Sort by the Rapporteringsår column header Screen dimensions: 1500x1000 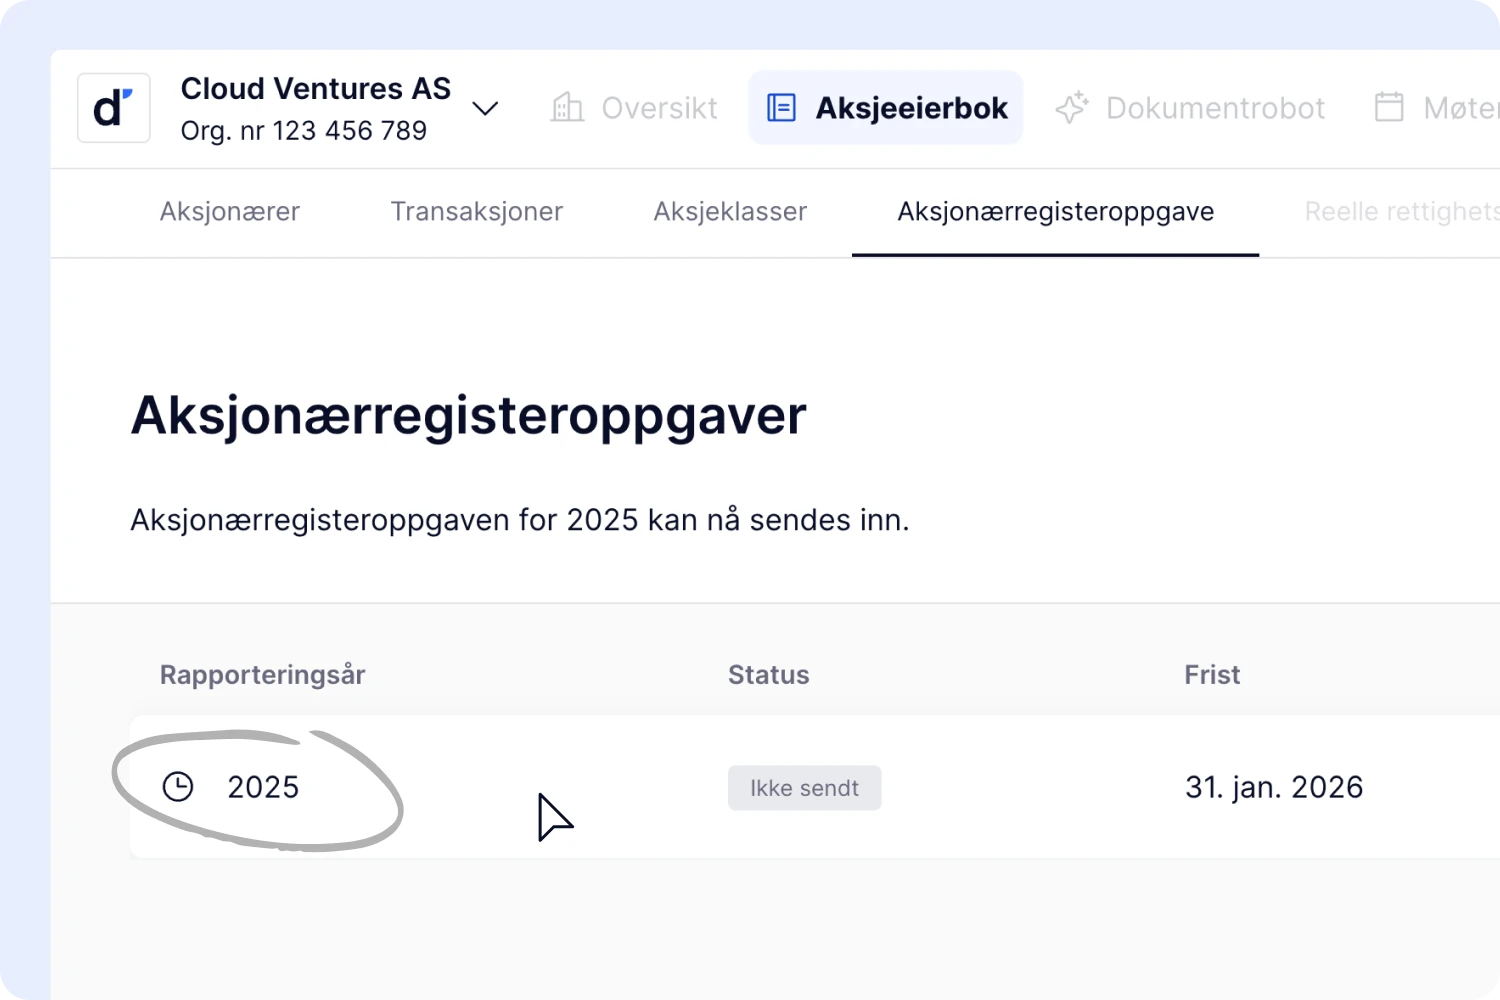pos(262,675)
